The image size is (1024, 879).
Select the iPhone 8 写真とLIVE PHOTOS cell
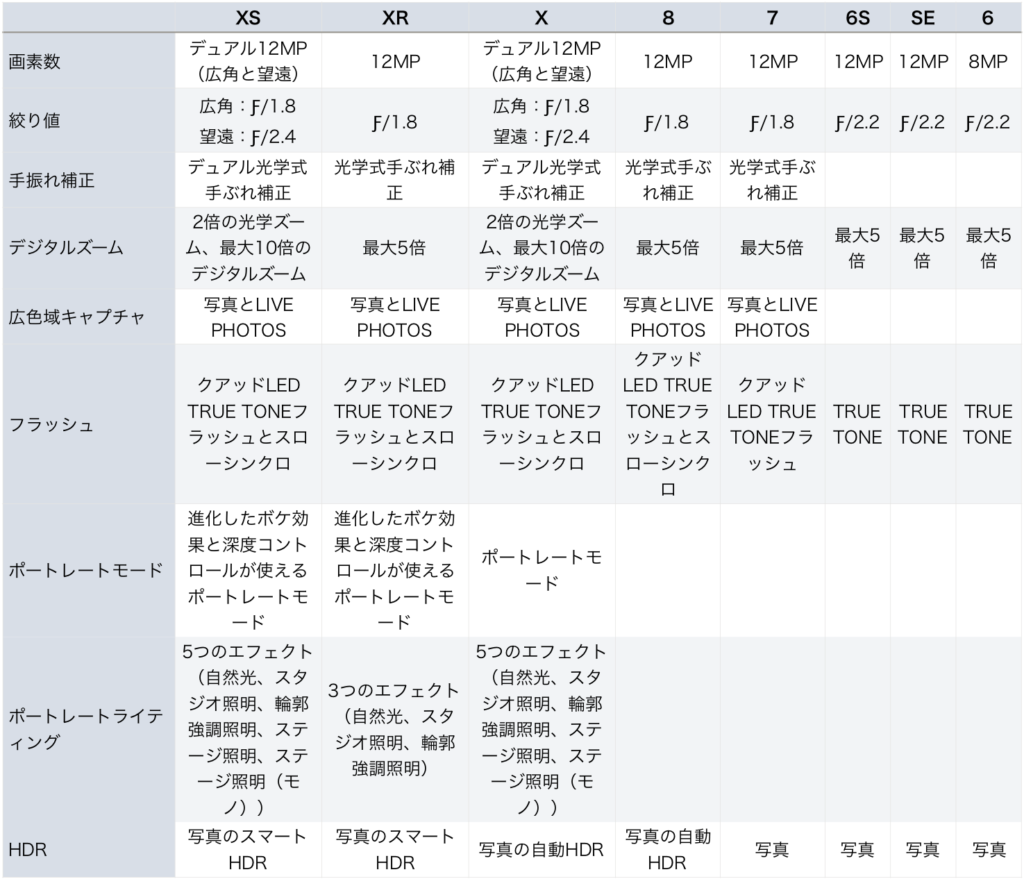[667, 317]
